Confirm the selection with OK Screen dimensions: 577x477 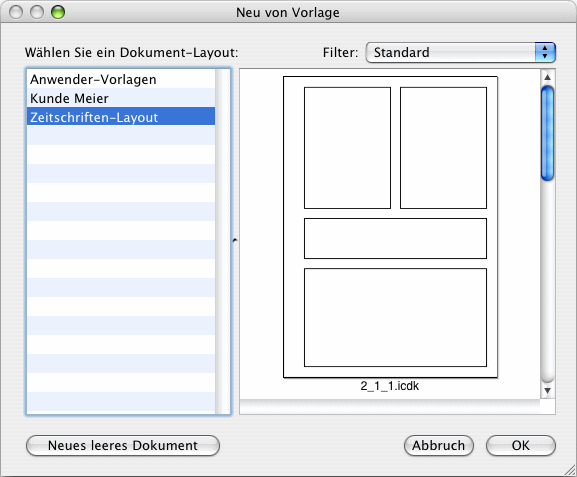tap(521, 445)
